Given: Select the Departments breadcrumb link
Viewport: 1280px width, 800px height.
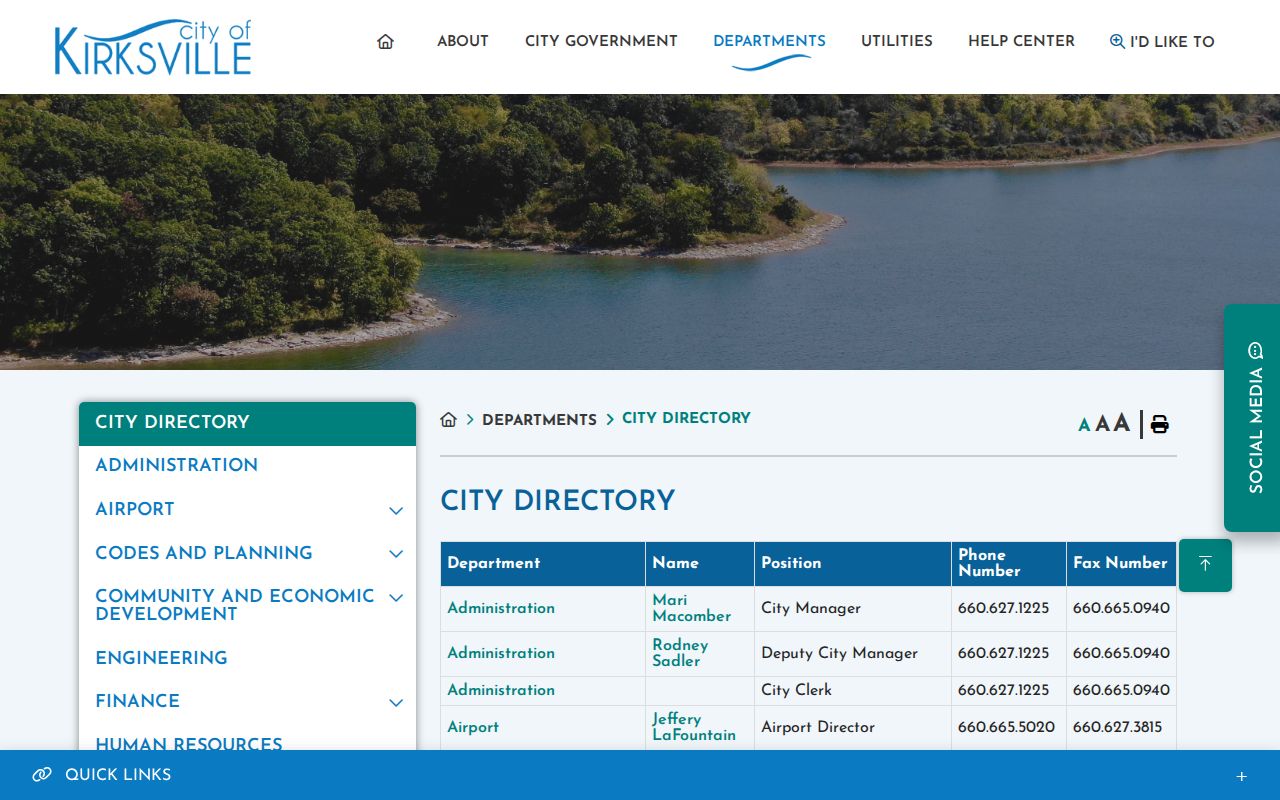Looking at the screenshot, I should 539,420.
